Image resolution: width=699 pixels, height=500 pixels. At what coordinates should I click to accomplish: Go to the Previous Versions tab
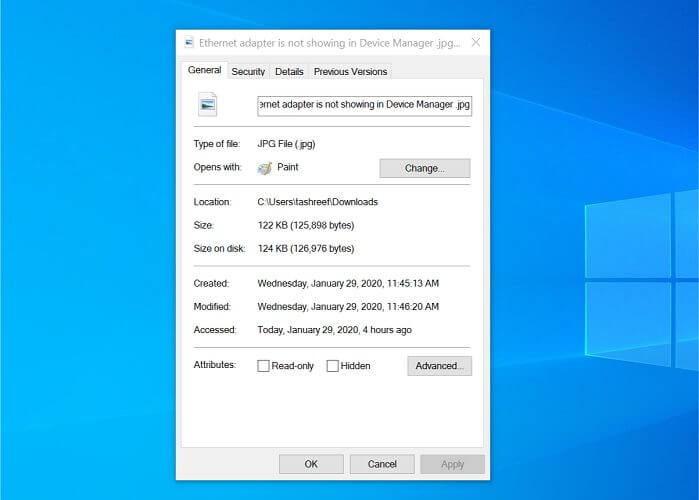pos(350,72)
